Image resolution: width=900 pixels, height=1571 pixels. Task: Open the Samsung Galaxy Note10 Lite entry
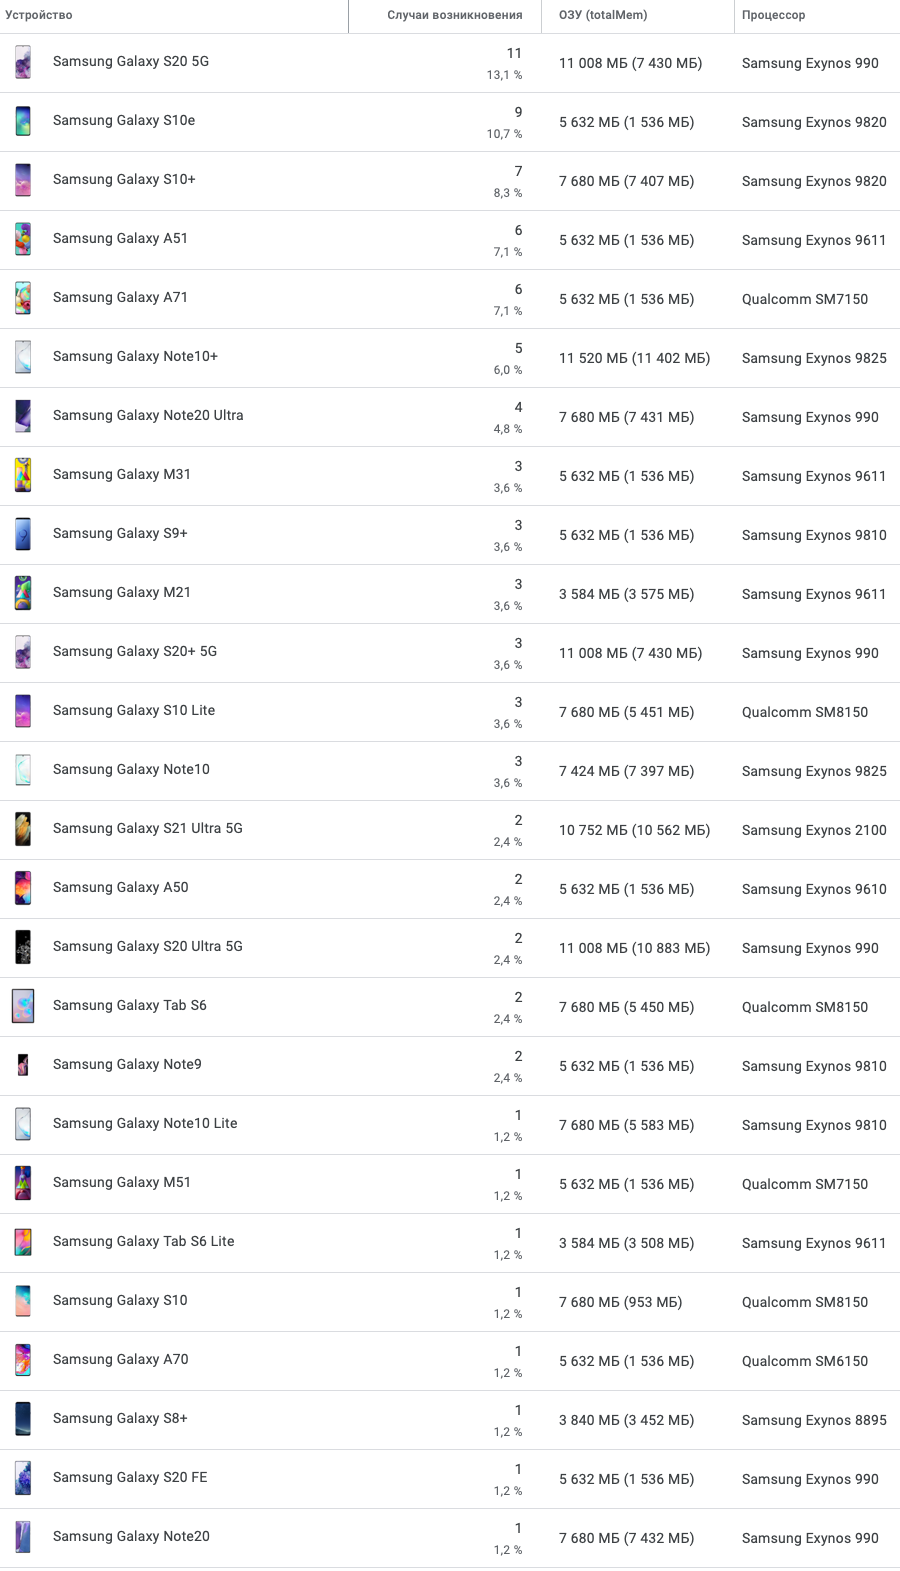[x=145, y=1123]
